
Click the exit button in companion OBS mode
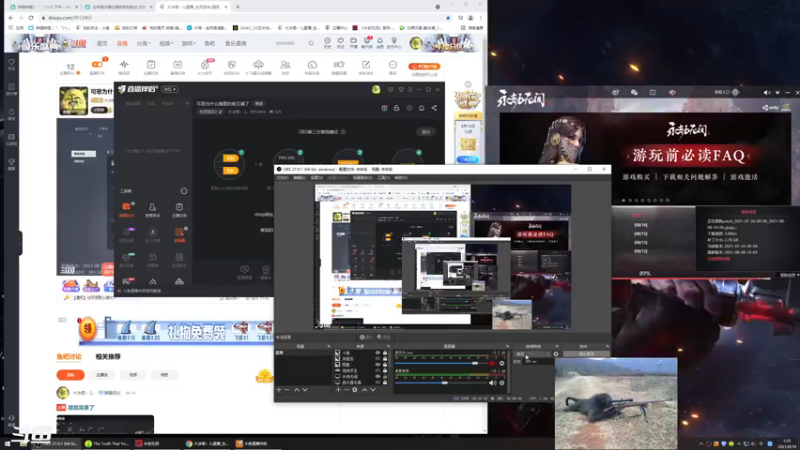[x=426, y=132]
